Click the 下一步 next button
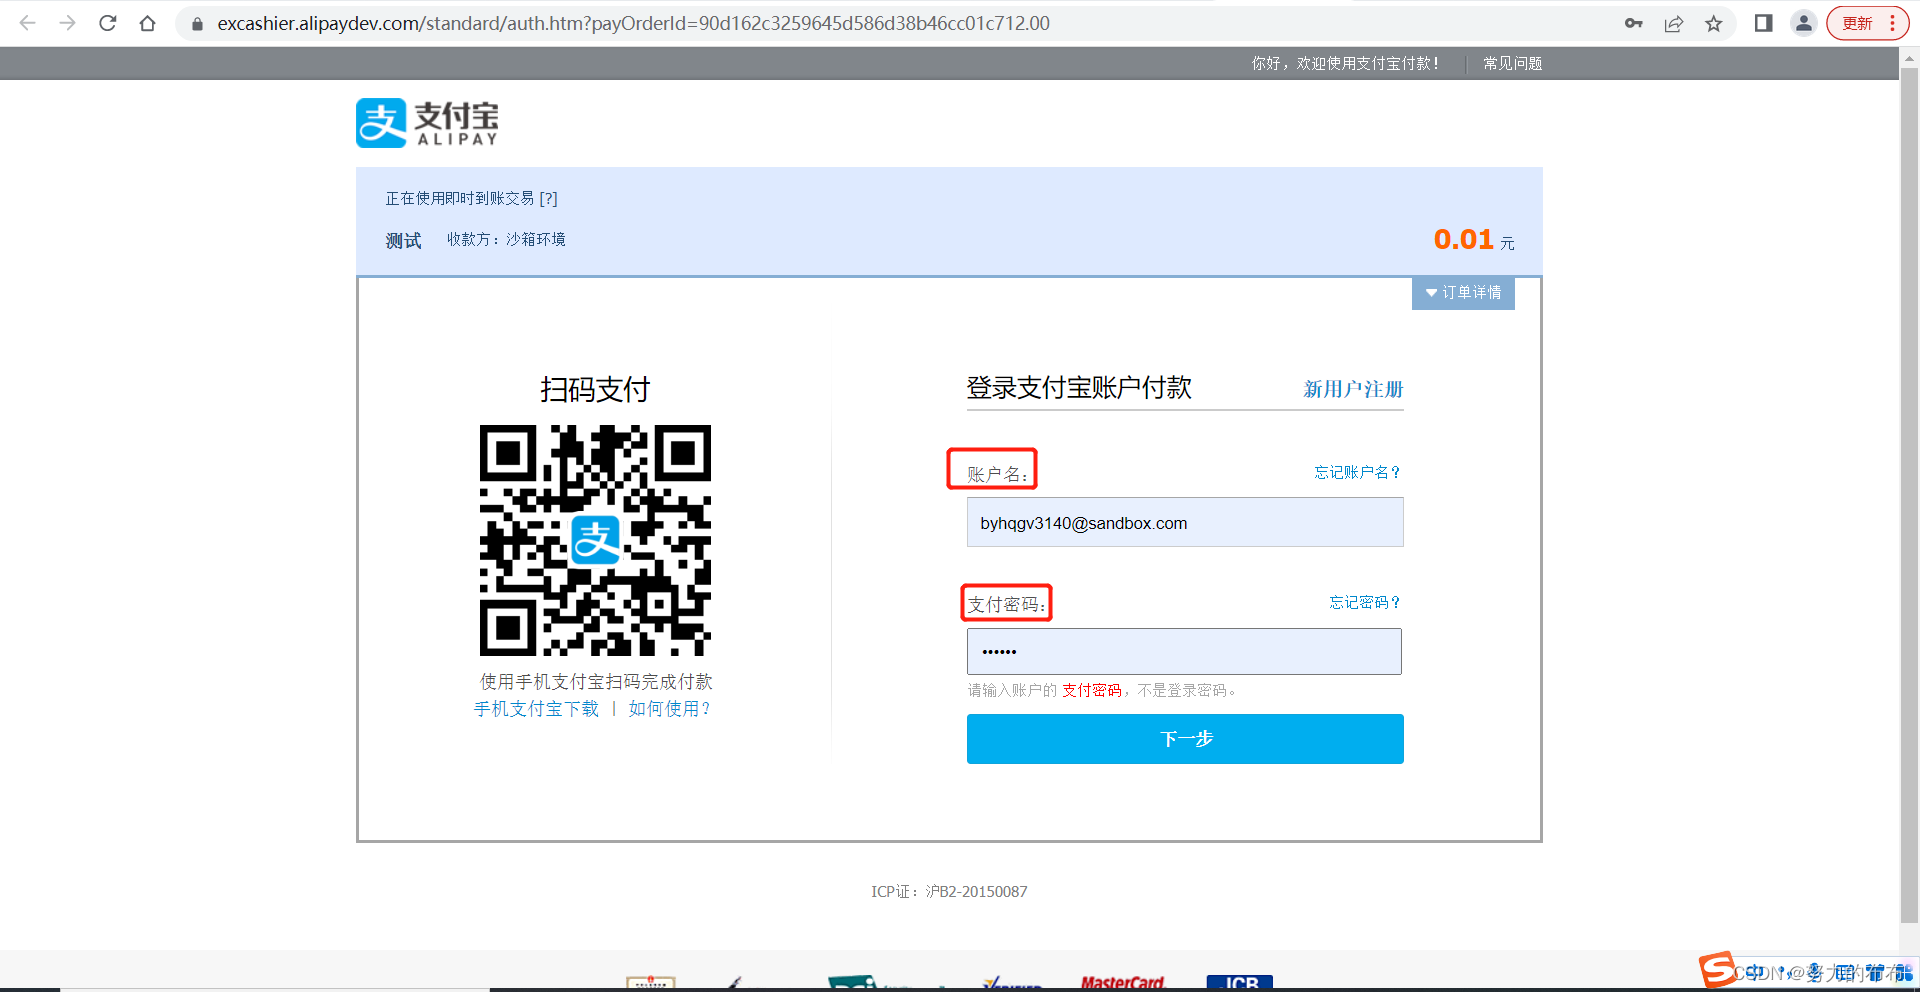 [x=1185, y=739]
